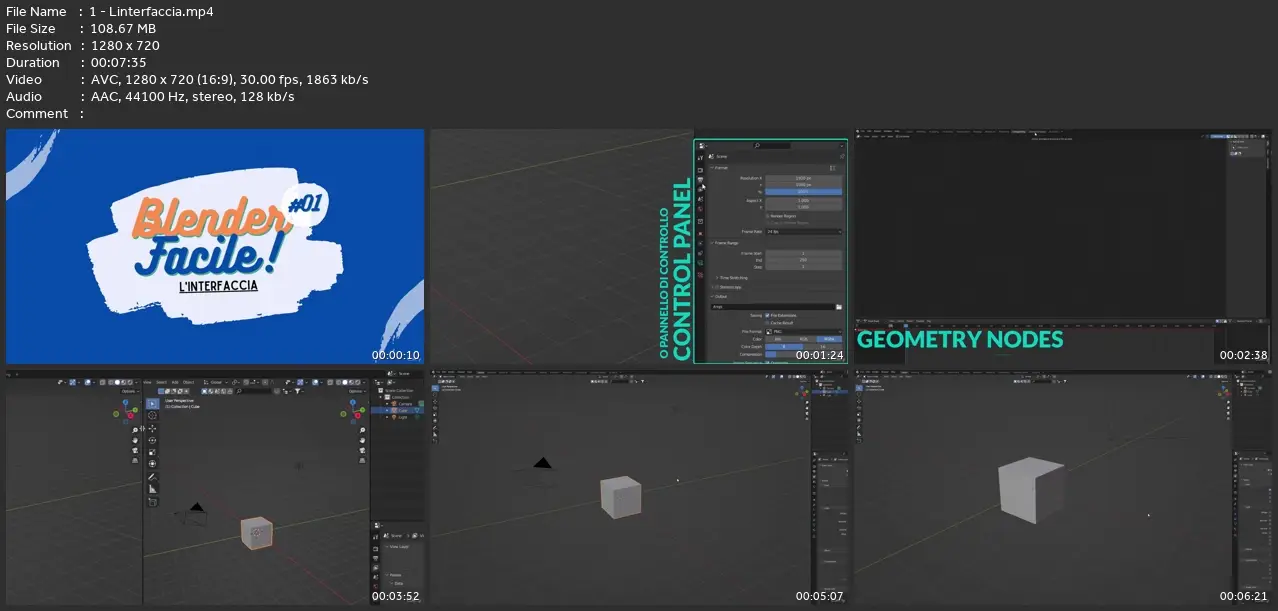The image size is (1278, 611).
Task: Click the Frame Start field
Action: (x=803, y=253)
